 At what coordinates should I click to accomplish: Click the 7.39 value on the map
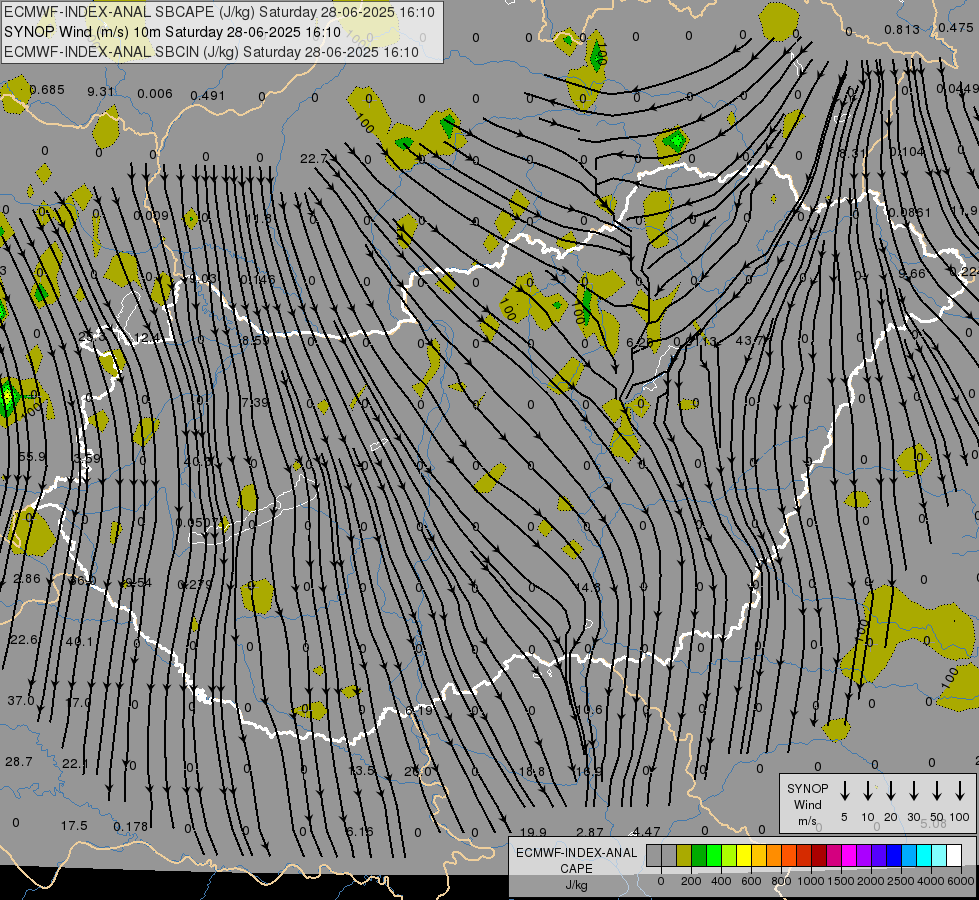click(255, 402)
